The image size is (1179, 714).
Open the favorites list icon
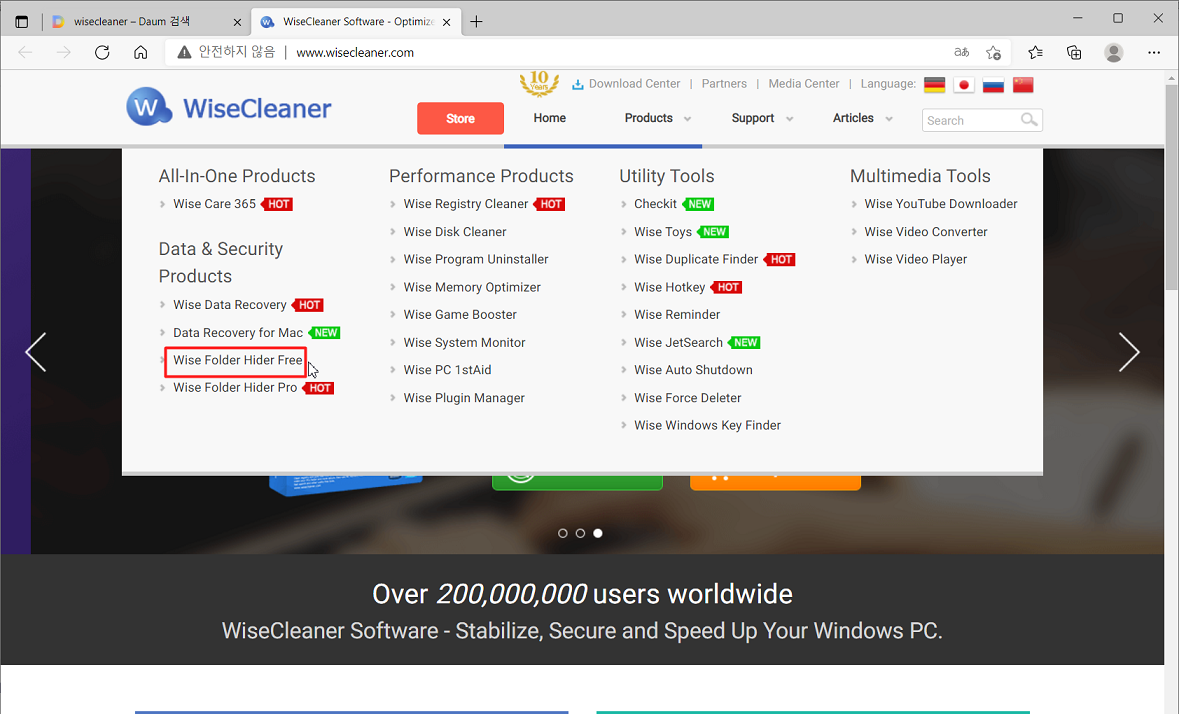coord(1035,53)
